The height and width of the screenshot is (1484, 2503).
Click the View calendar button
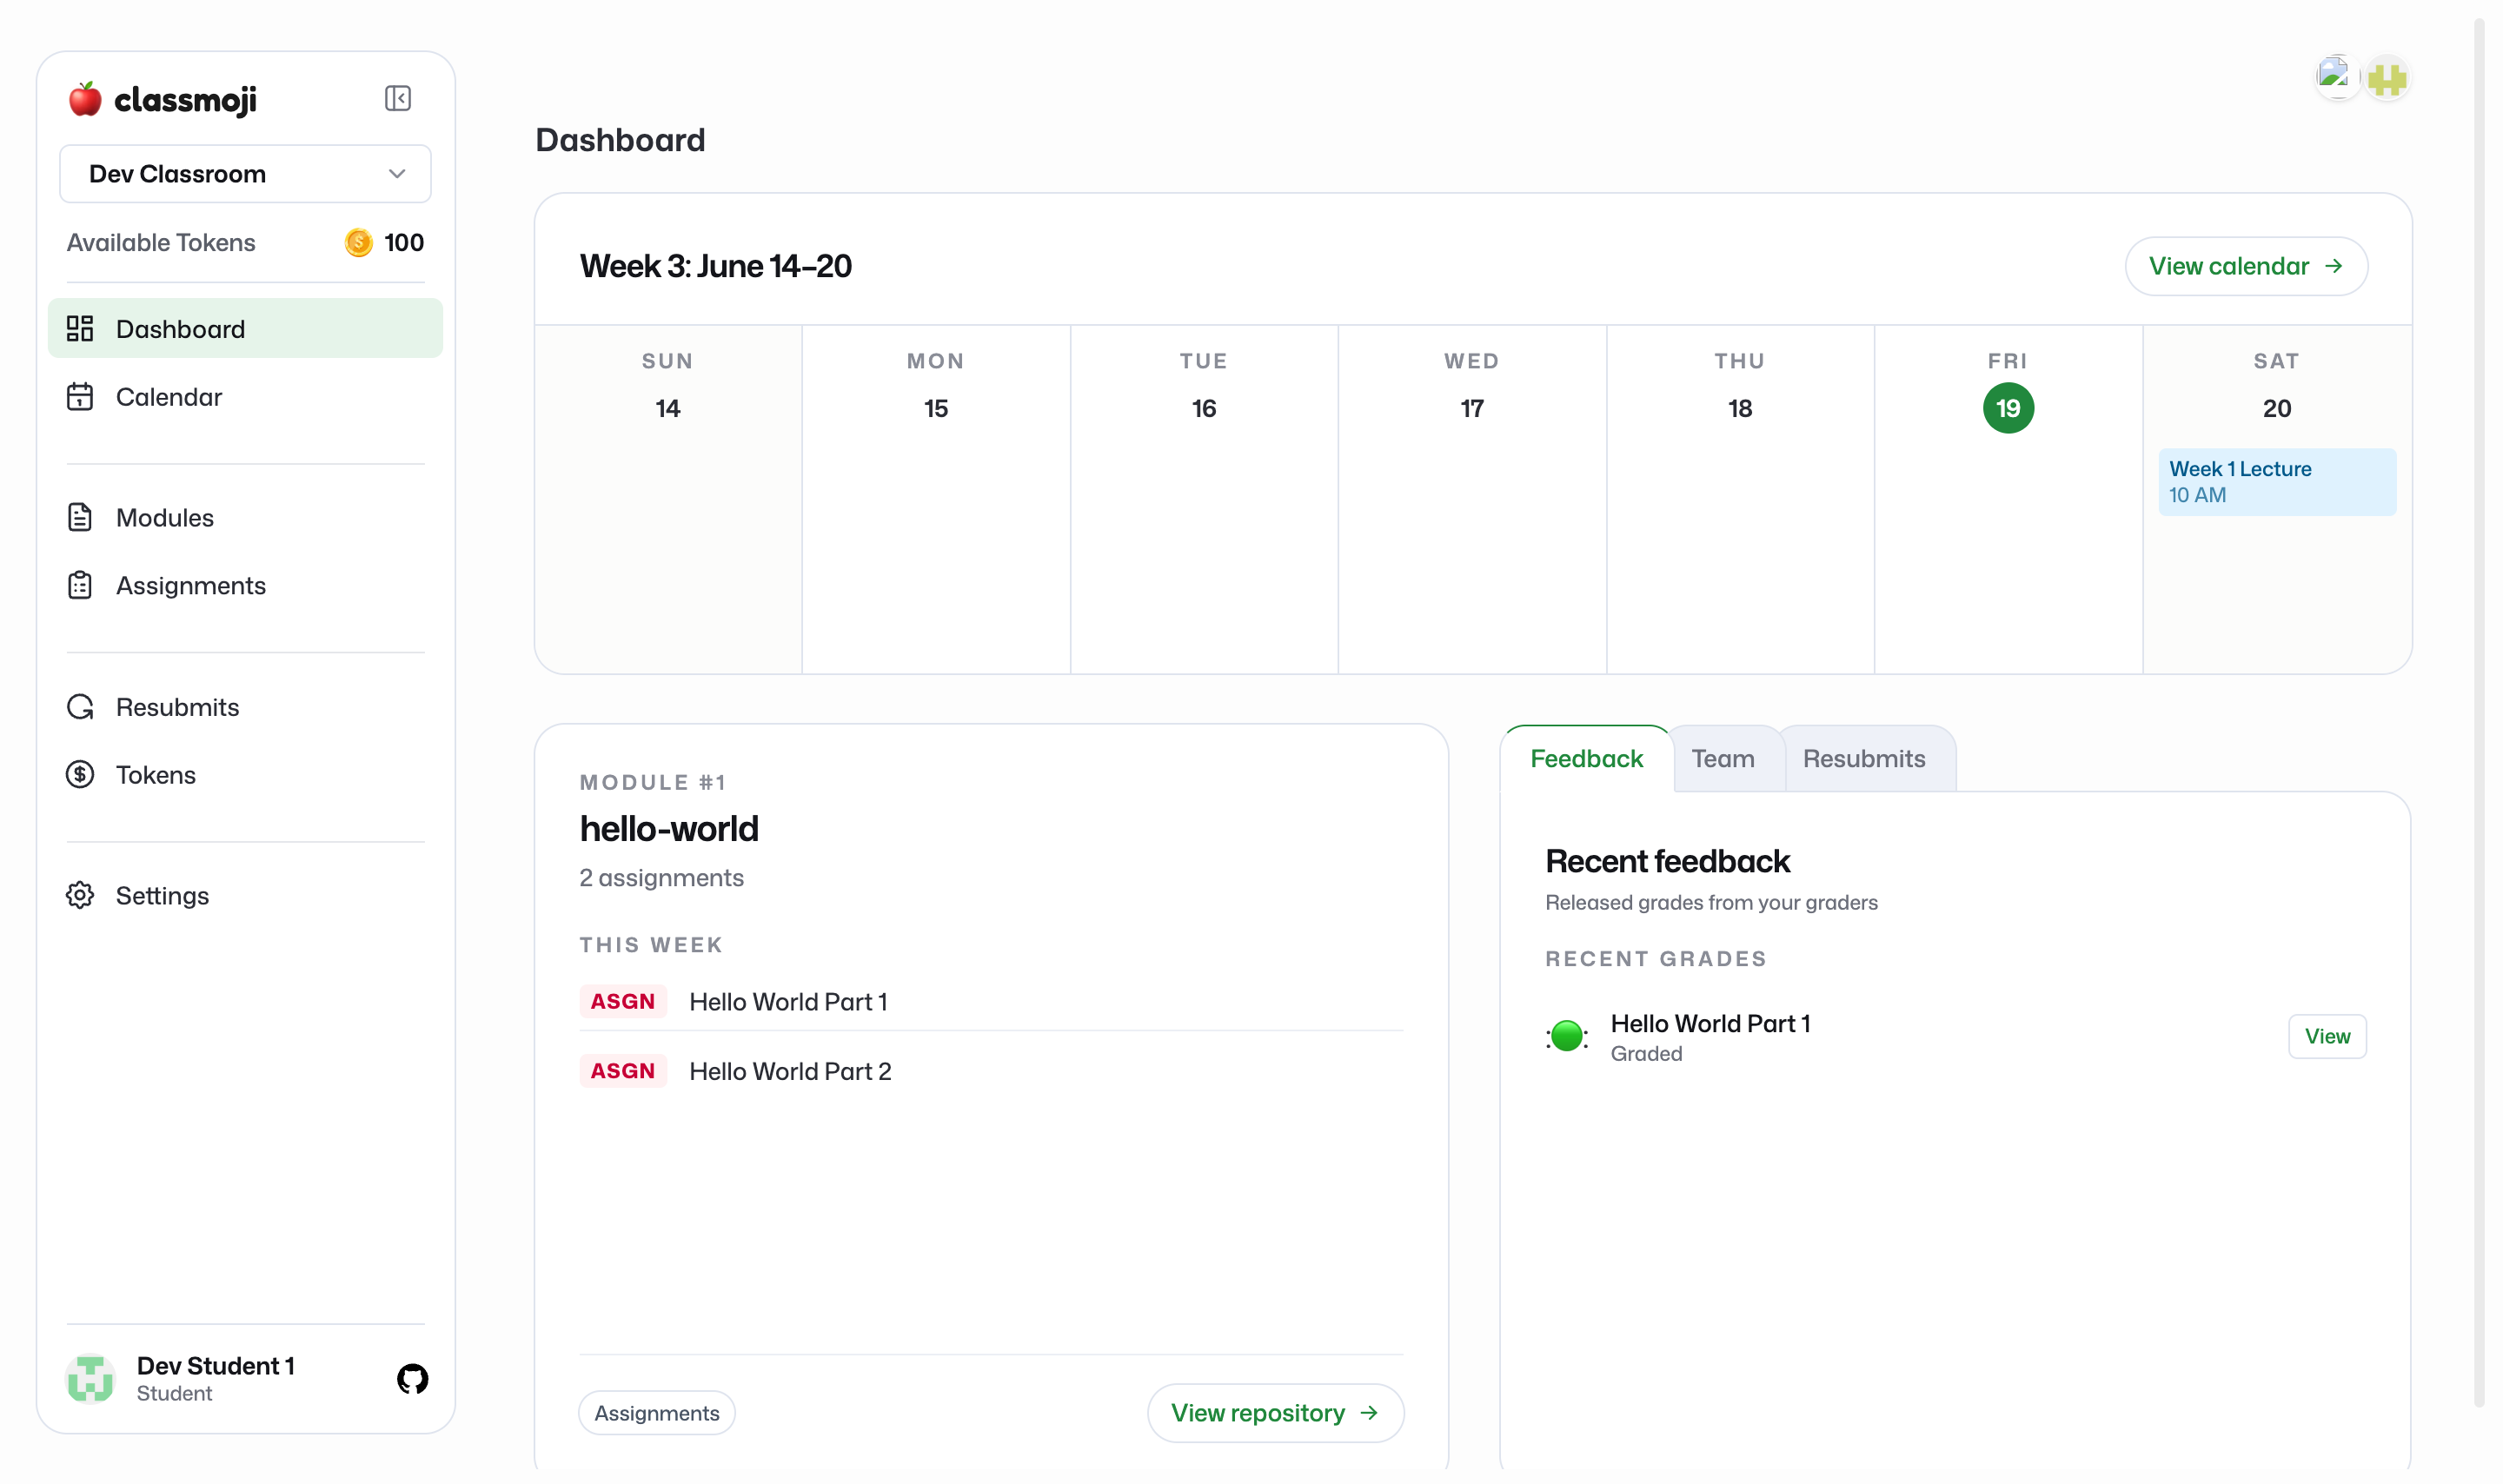coord(2245,266)
